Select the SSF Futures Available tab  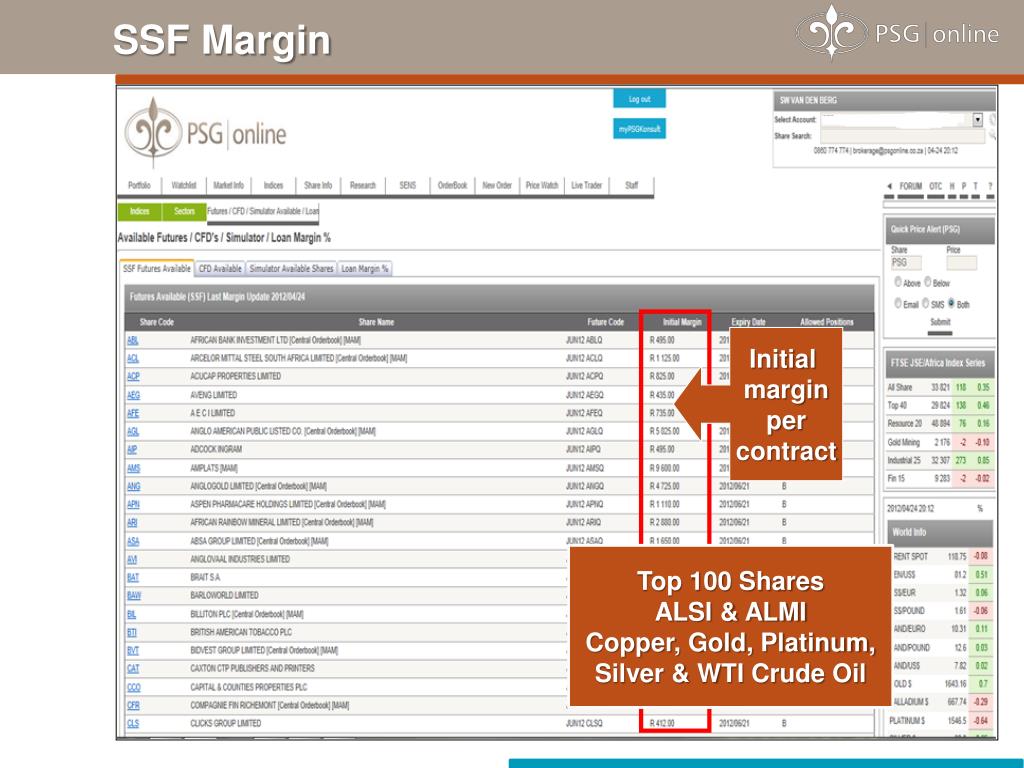click(x=157, y=268)
